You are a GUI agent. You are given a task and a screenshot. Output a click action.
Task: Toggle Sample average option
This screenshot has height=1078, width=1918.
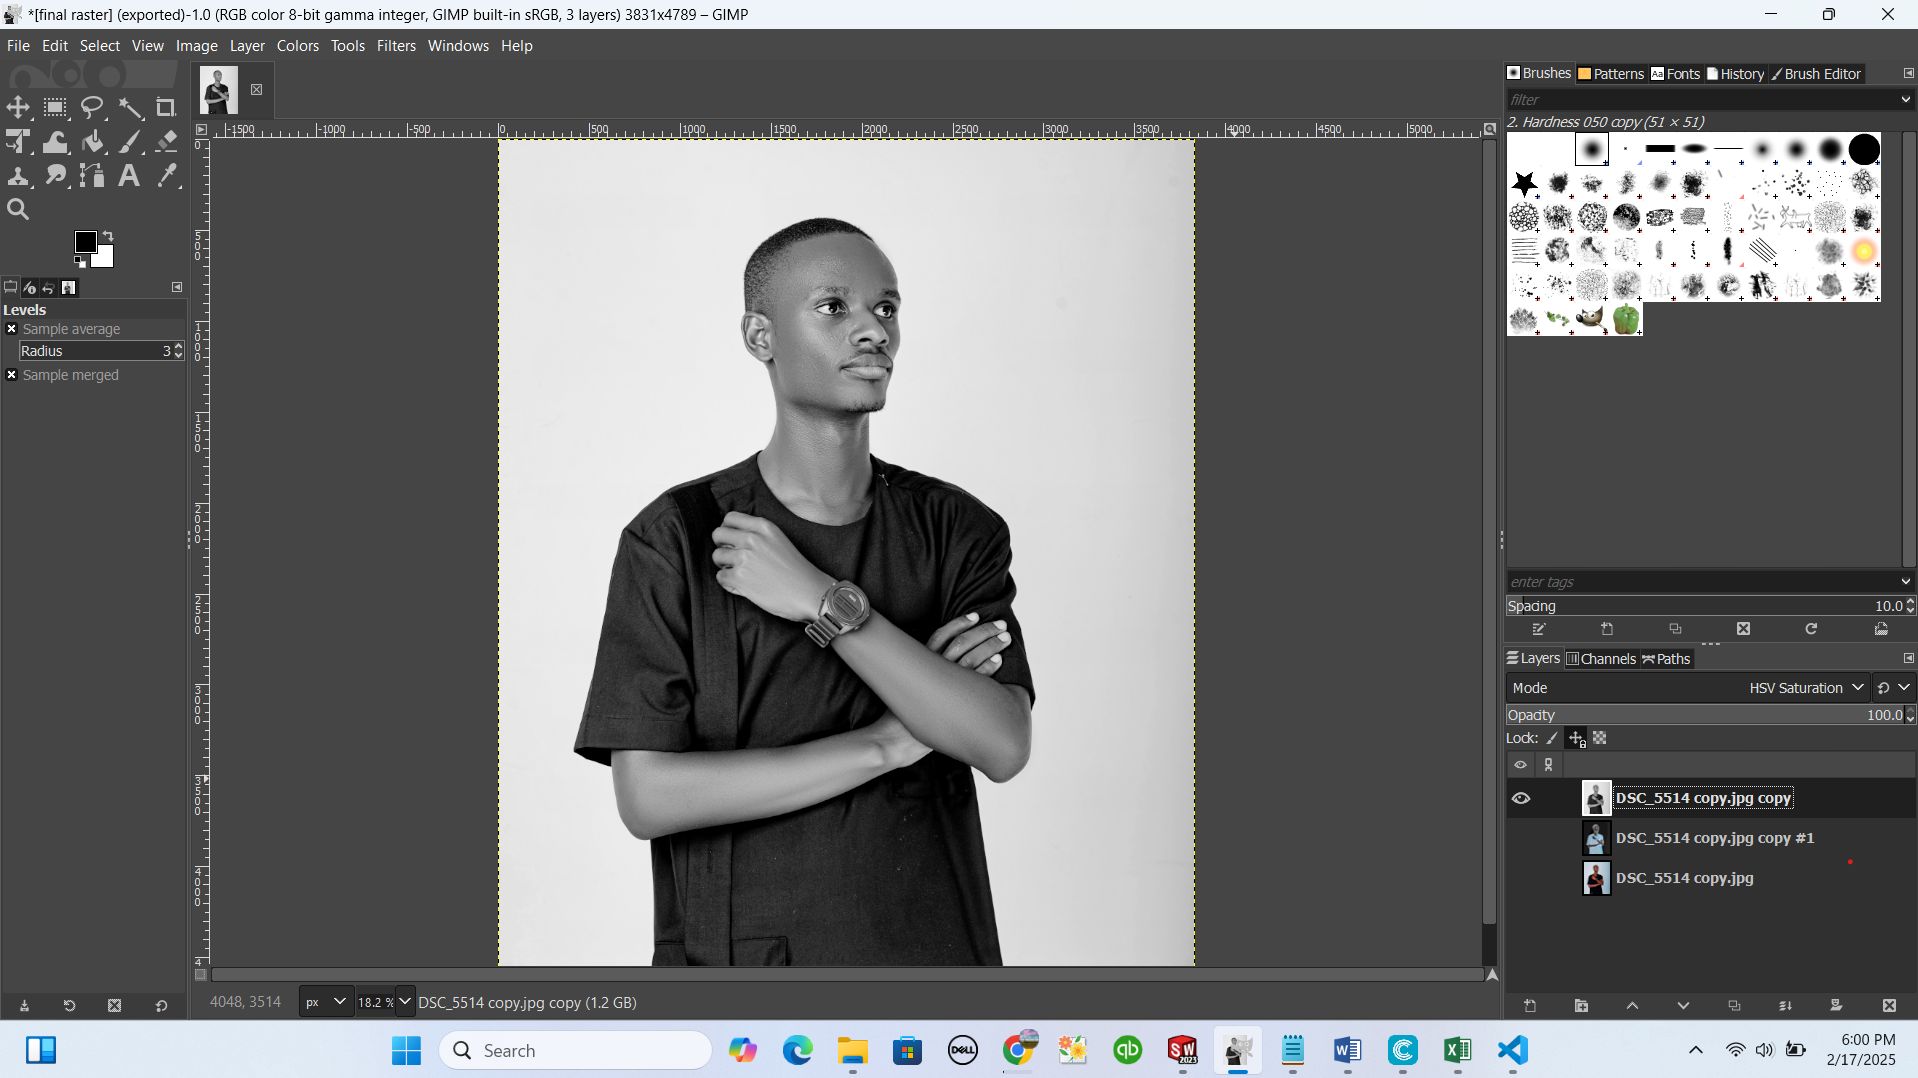pyautogui.click(x=12, y=329)
